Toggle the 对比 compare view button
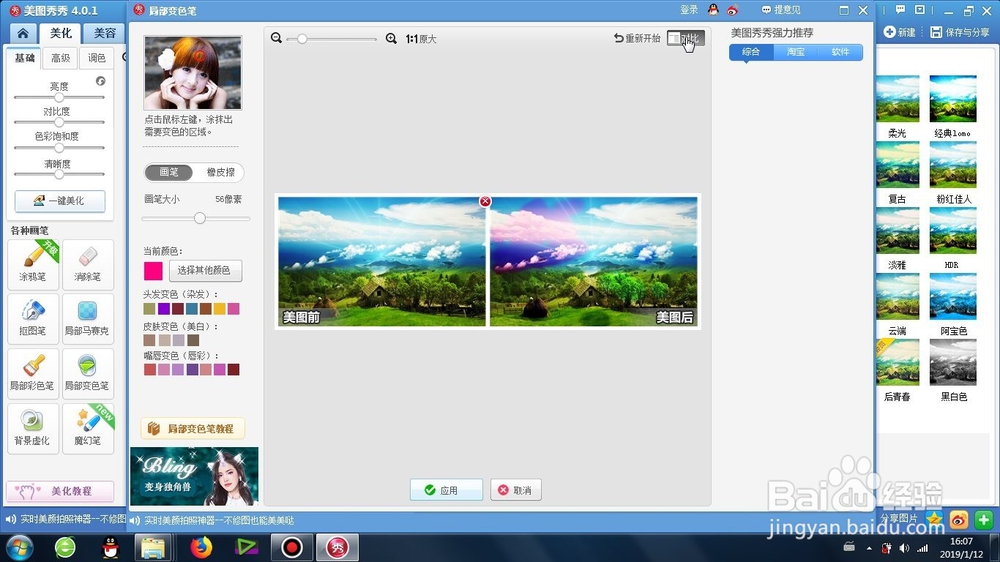 click(685, 38)
